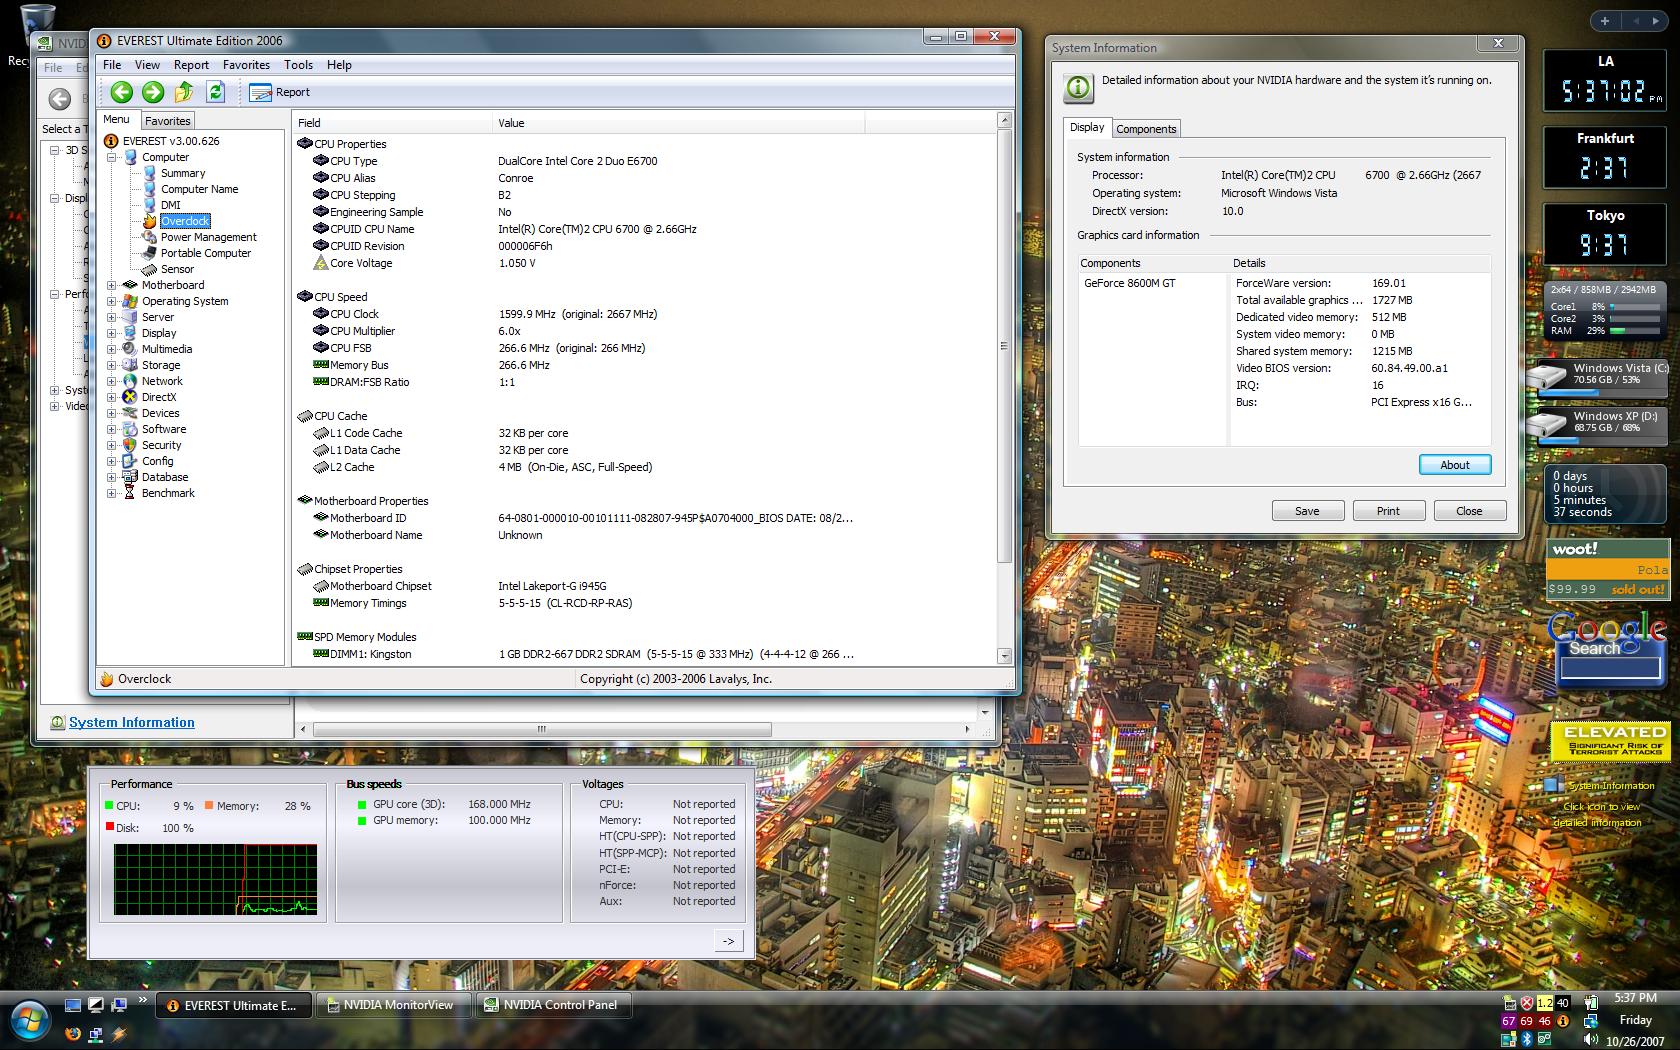The image size is (1680, 1050).
Task: Click the volume icon in system tray
Action: 1590,1039
